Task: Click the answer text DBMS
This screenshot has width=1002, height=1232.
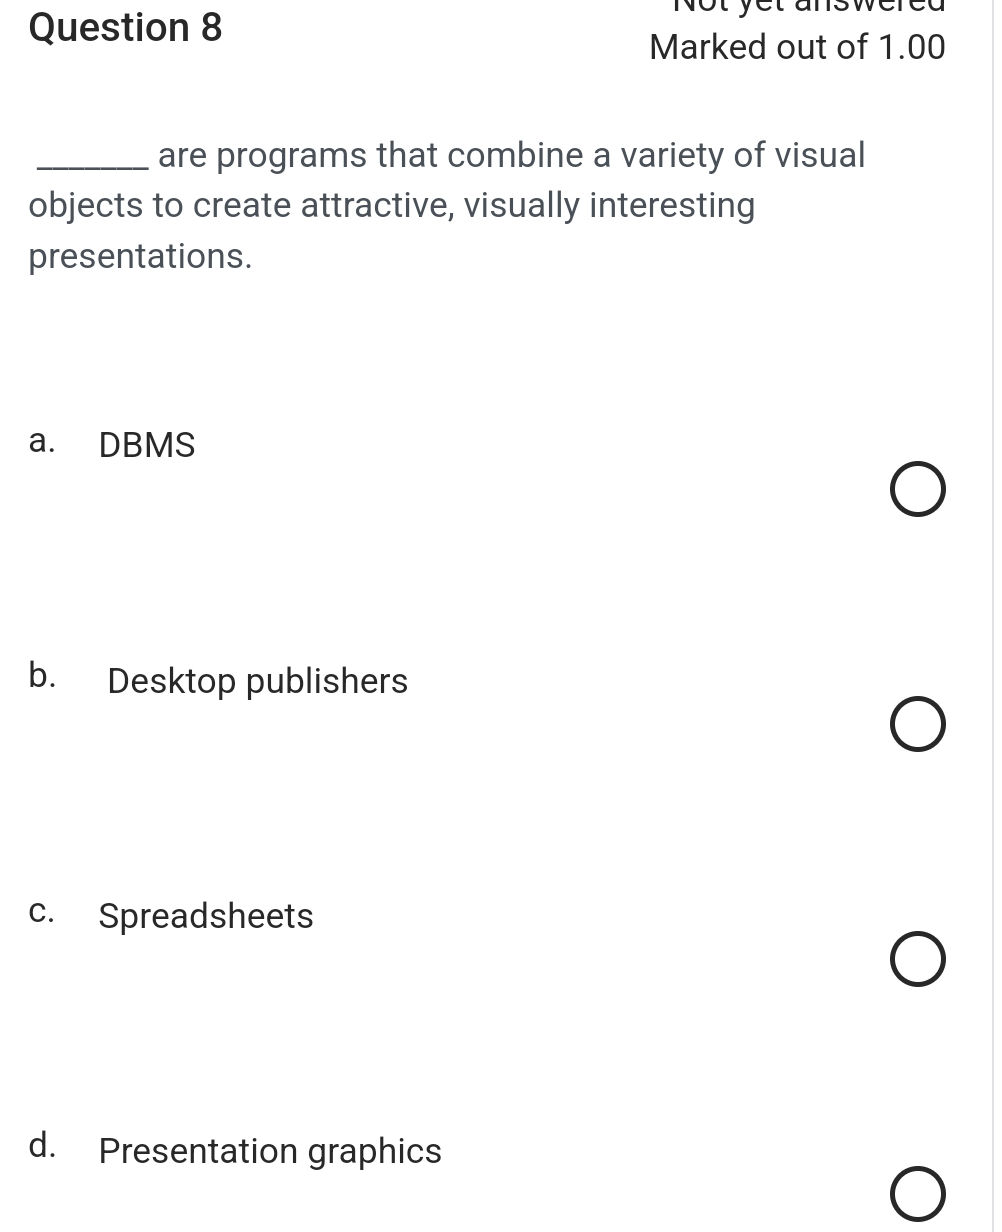Action: coord(146,445)
